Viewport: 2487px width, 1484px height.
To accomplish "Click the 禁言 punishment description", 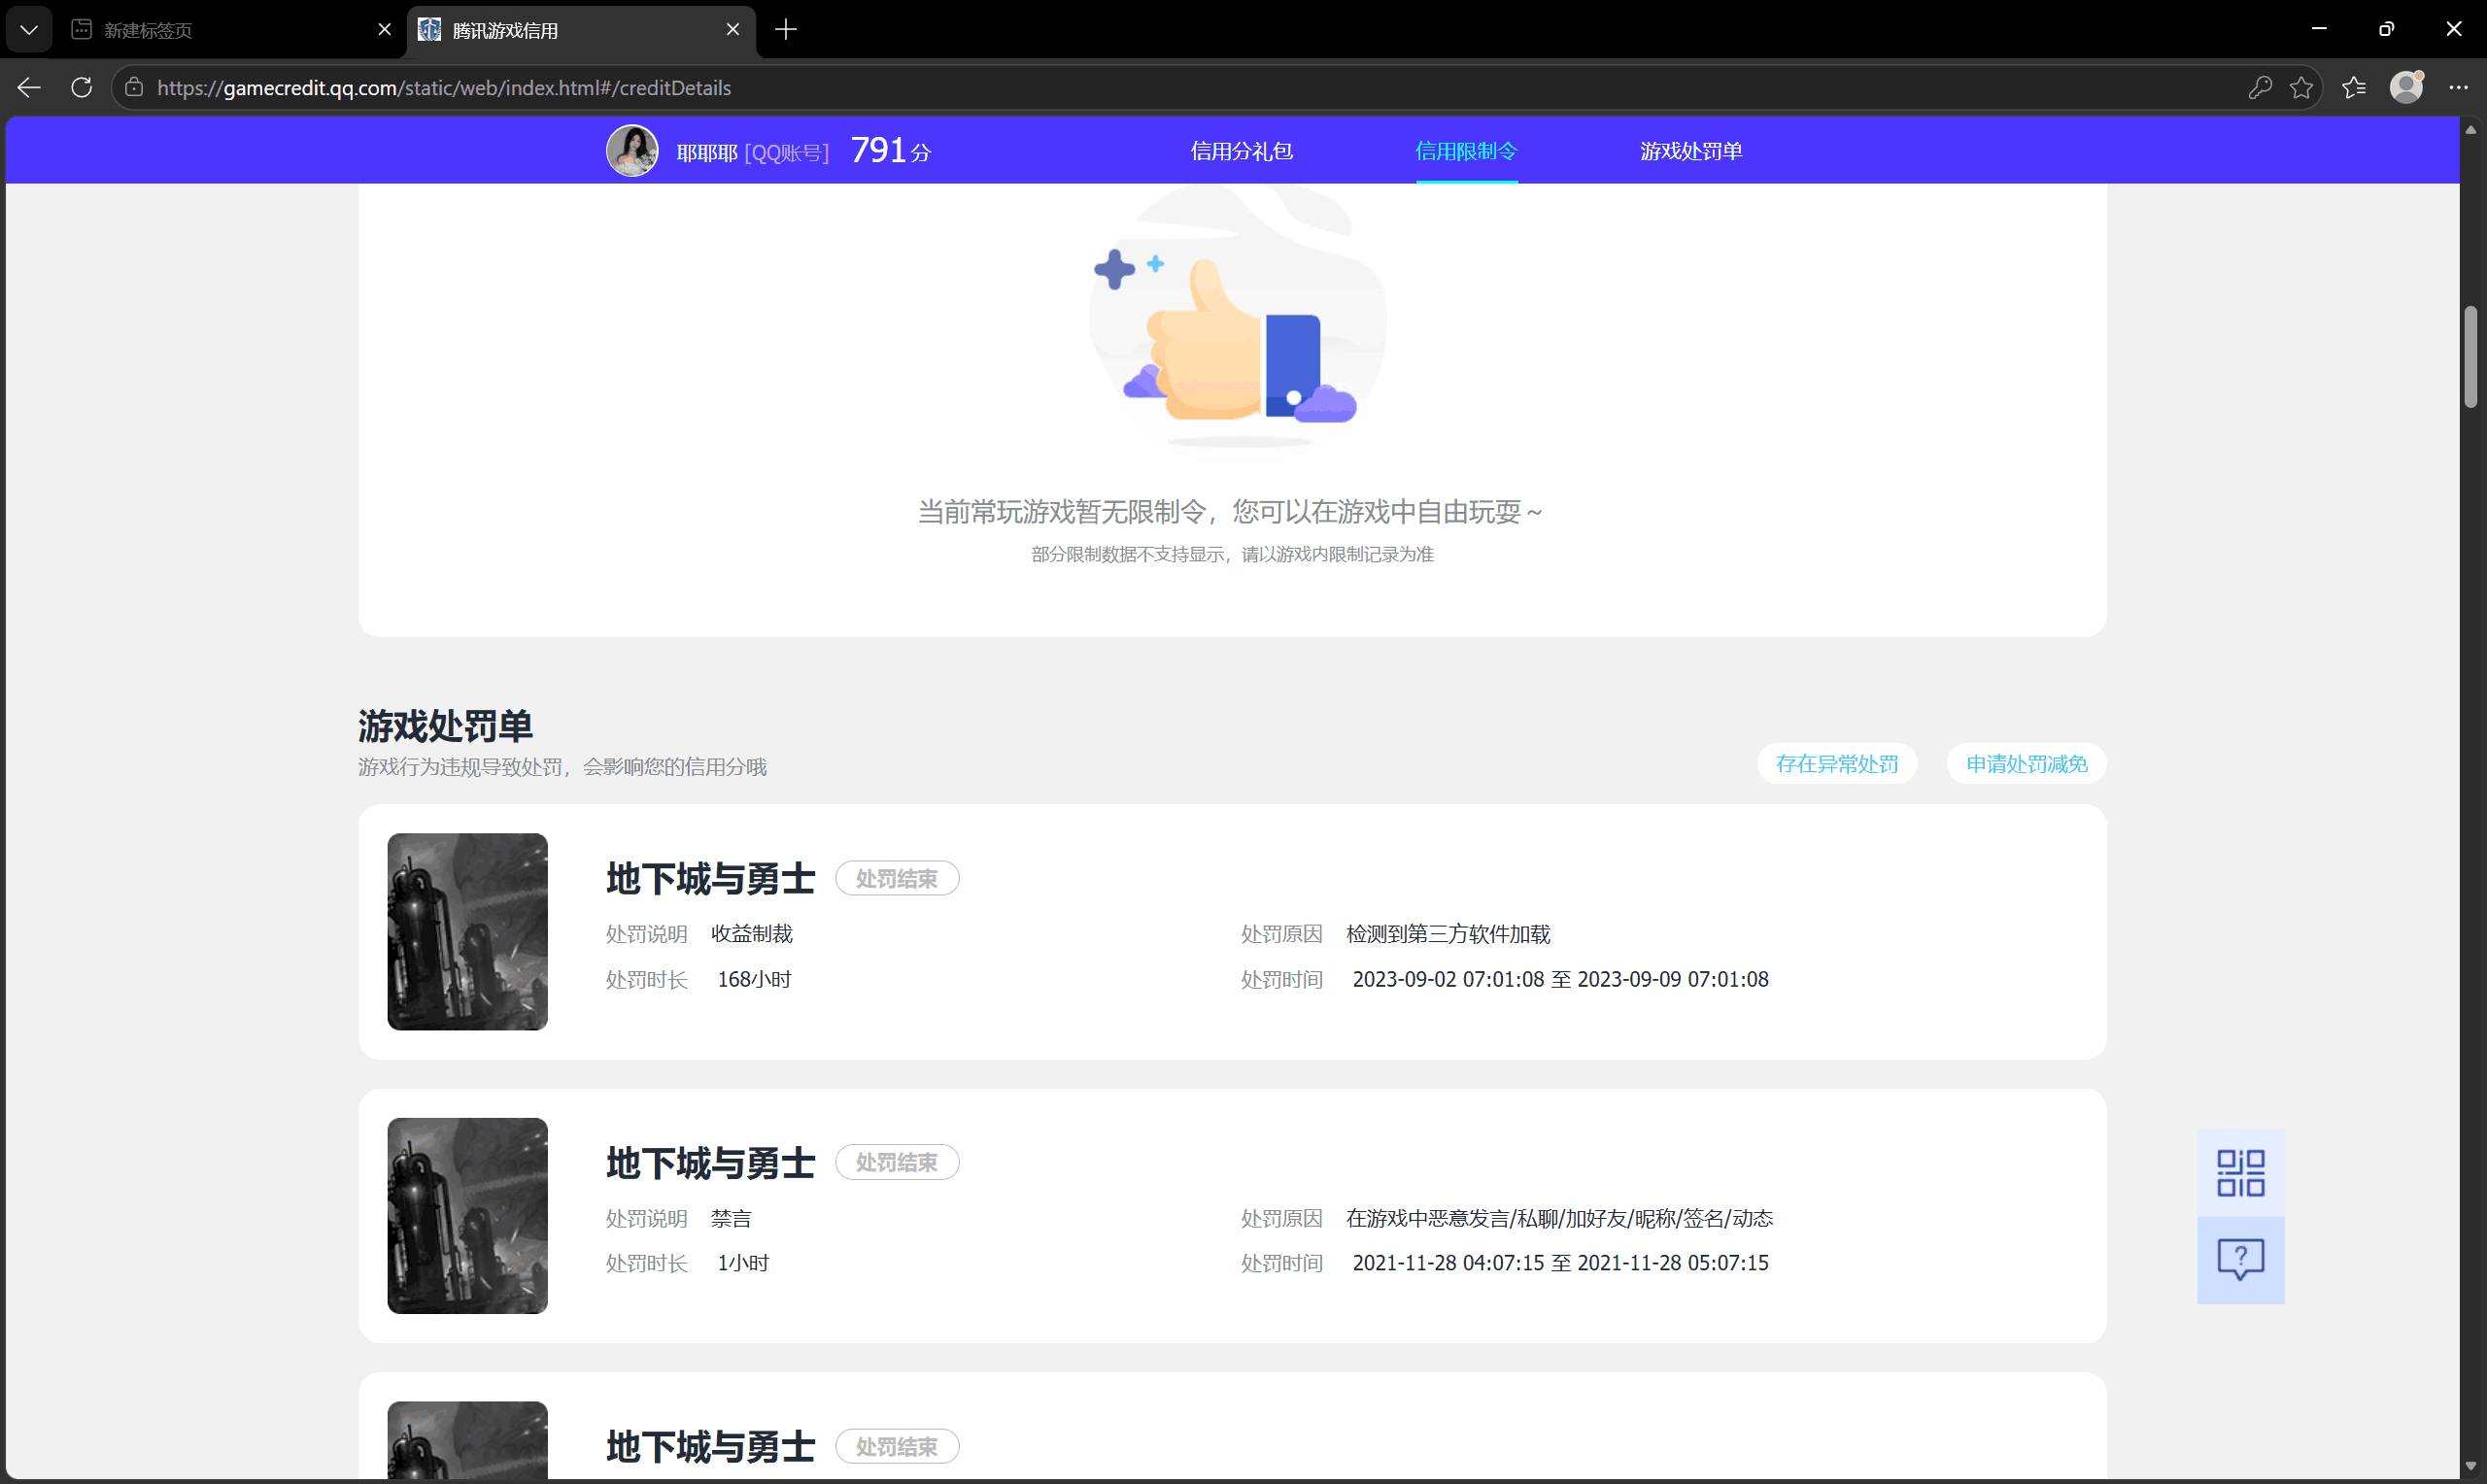I will pyautogui.click(x=731, y=1218).
